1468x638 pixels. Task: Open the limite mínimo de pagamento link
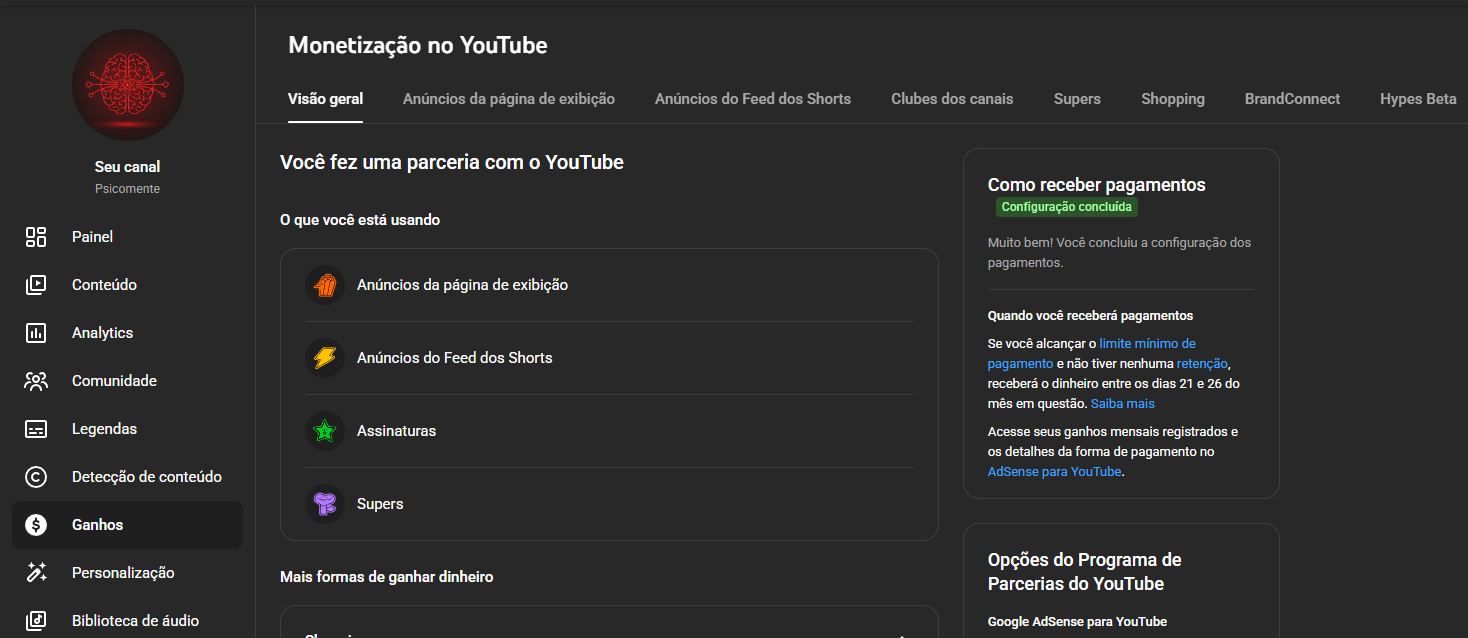click(x=1146, y=344)
